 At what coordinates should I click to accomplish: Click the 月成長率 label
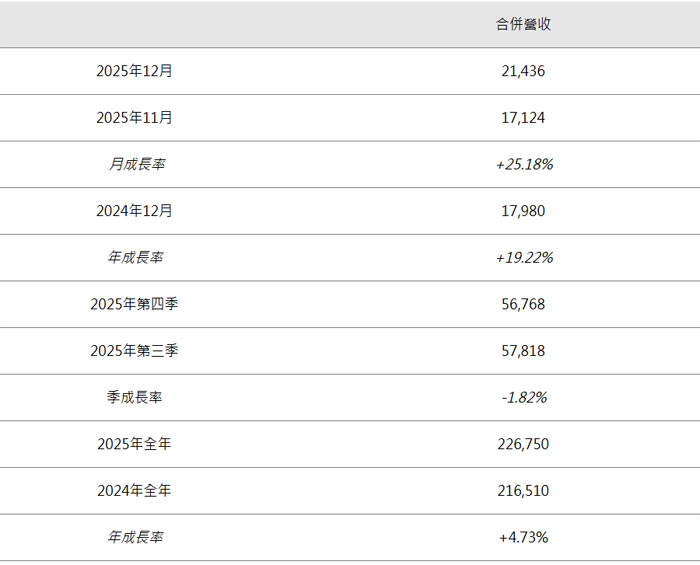(136, 164)
